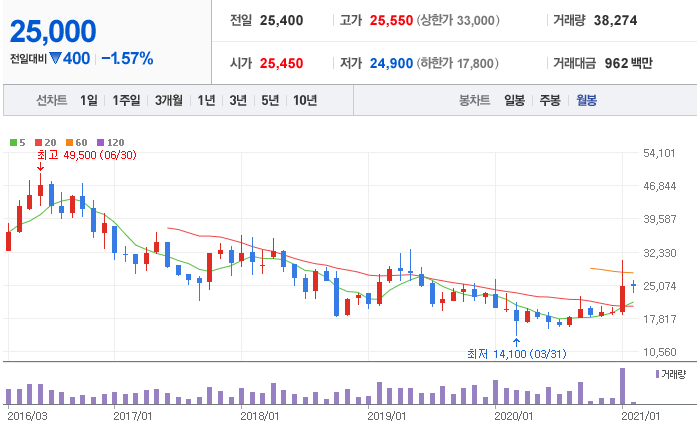Click the 2019/01 x-axis date label
This screenshot has height=433, width=697.
click(x=387, y=416)
